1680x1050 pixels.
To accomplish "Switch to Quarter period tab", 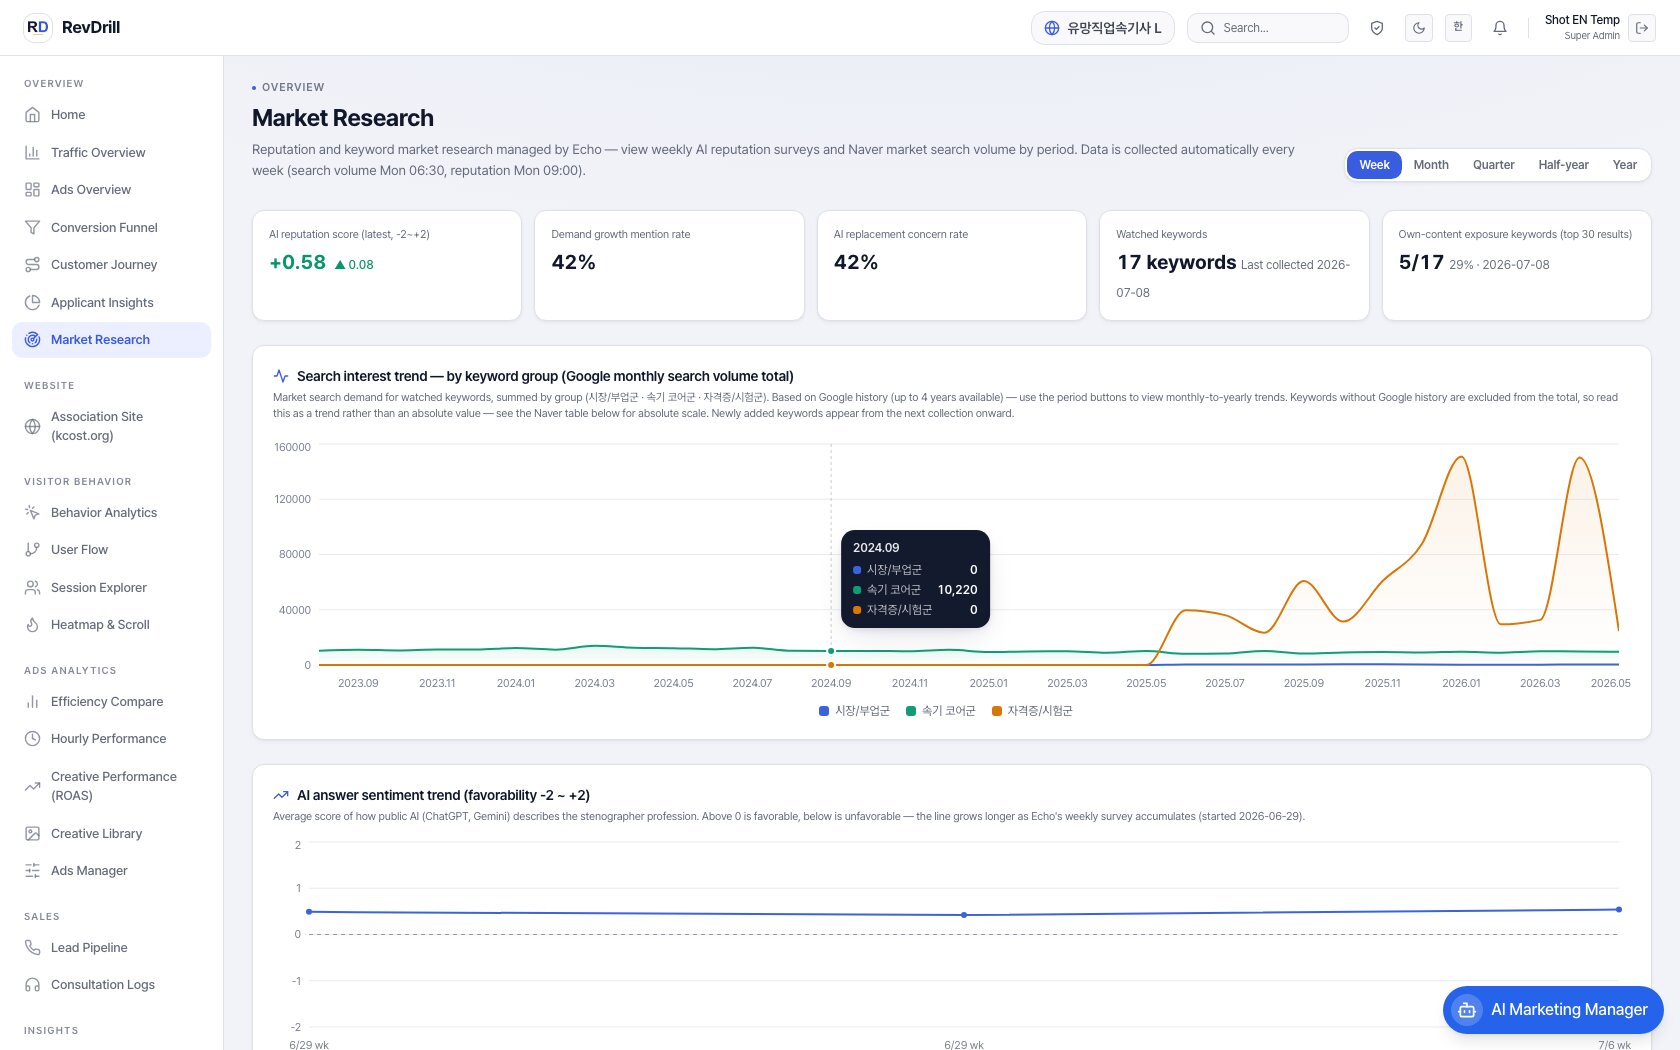I will pos(1493,165).
